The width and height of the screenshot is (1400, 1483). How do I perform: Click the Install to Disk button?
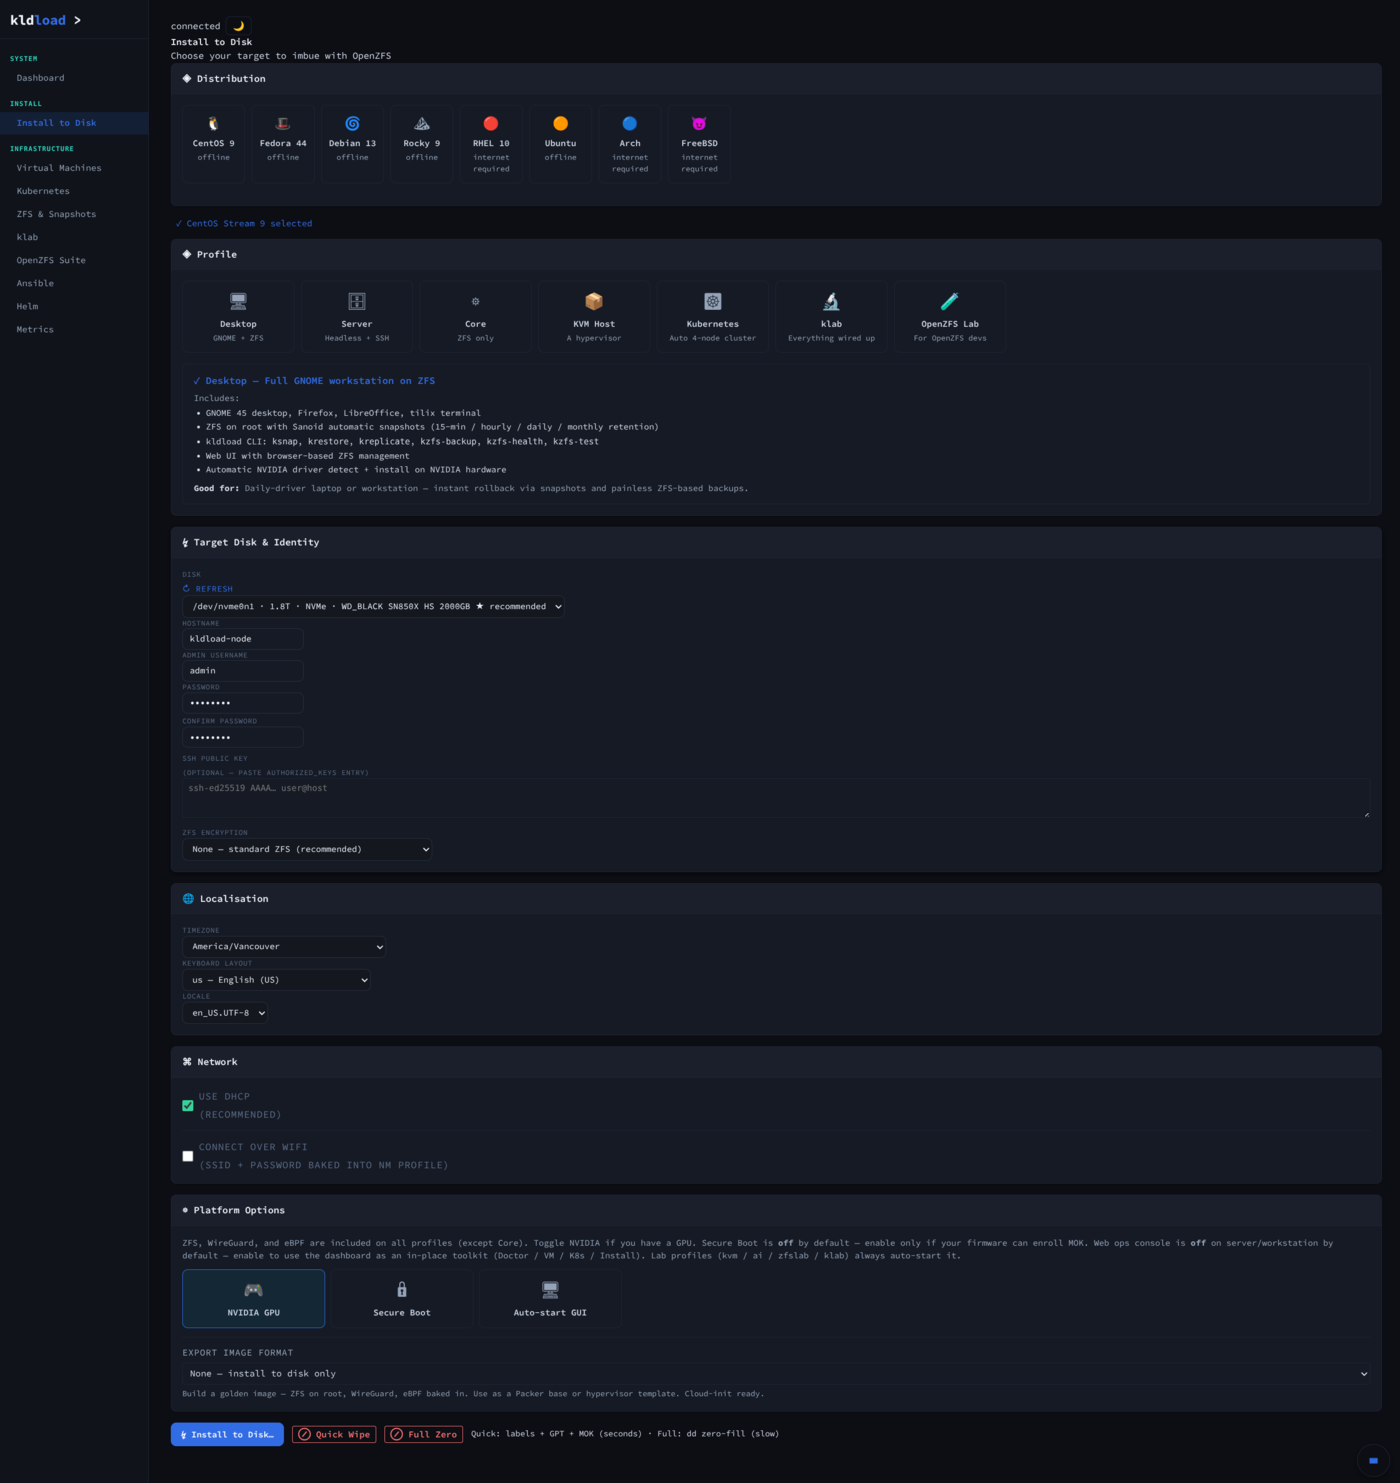click(227, 1434)
